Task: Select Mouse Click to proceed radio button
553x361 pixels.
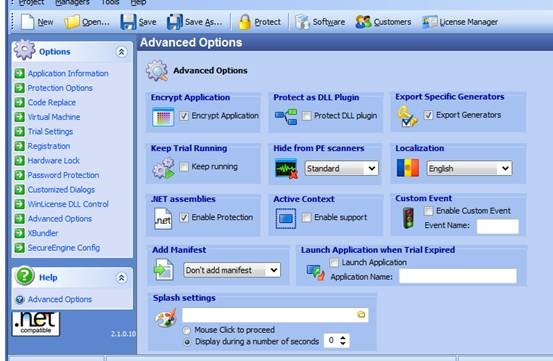Action: pos(187,330)
